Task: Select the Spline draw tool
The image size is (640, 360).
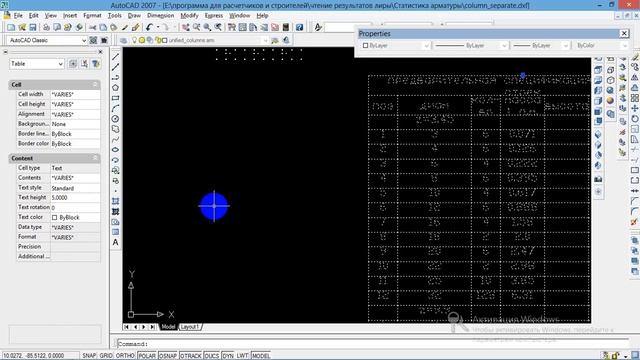Action: [x=116, y=139]
